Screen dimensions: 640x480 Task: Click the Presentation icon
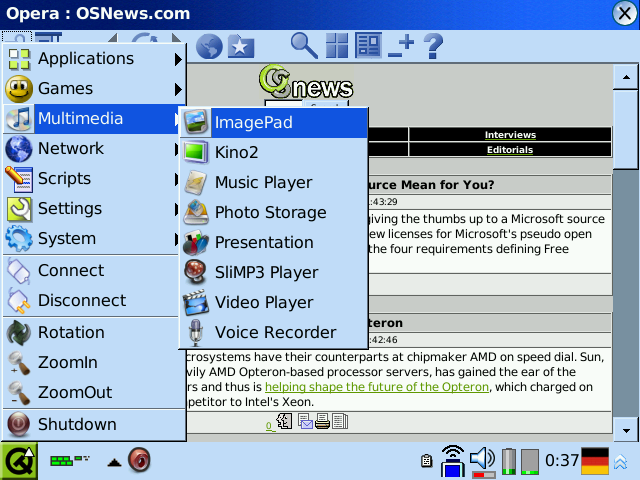click(196, 242)
